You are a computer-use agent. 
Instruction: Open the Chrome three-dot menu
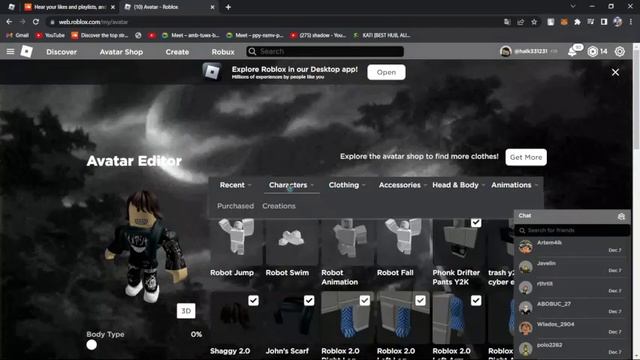(x=631, y=22)
